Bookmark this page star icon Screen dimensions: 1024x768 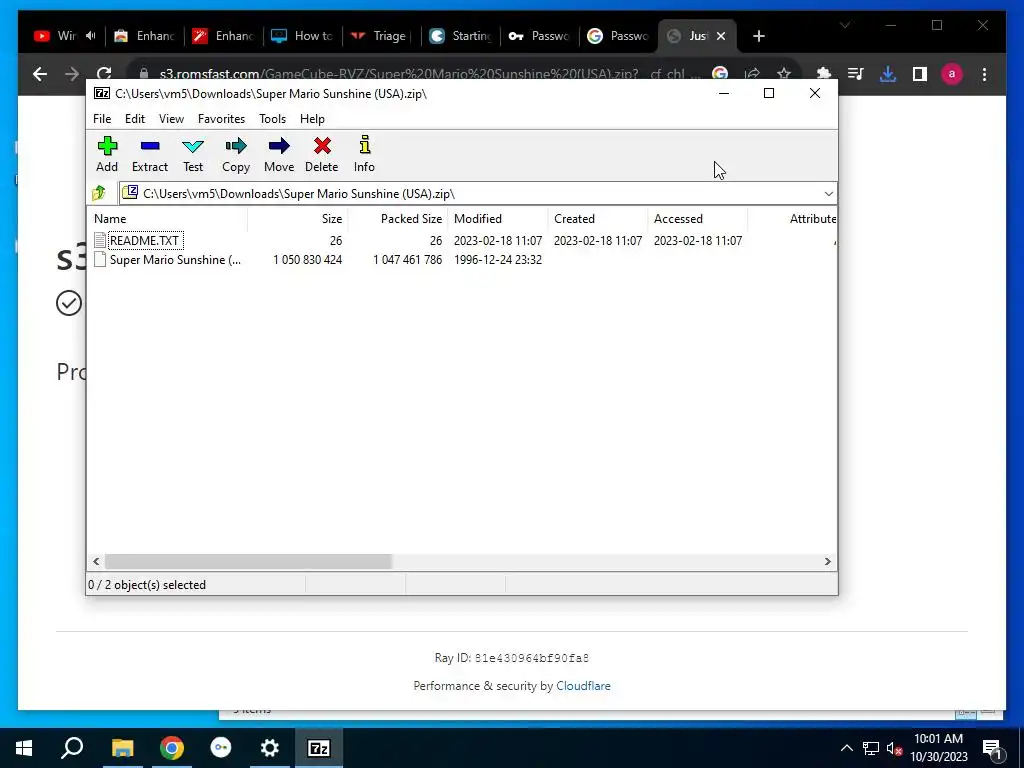pyautogui.click(x=784, y=74)
